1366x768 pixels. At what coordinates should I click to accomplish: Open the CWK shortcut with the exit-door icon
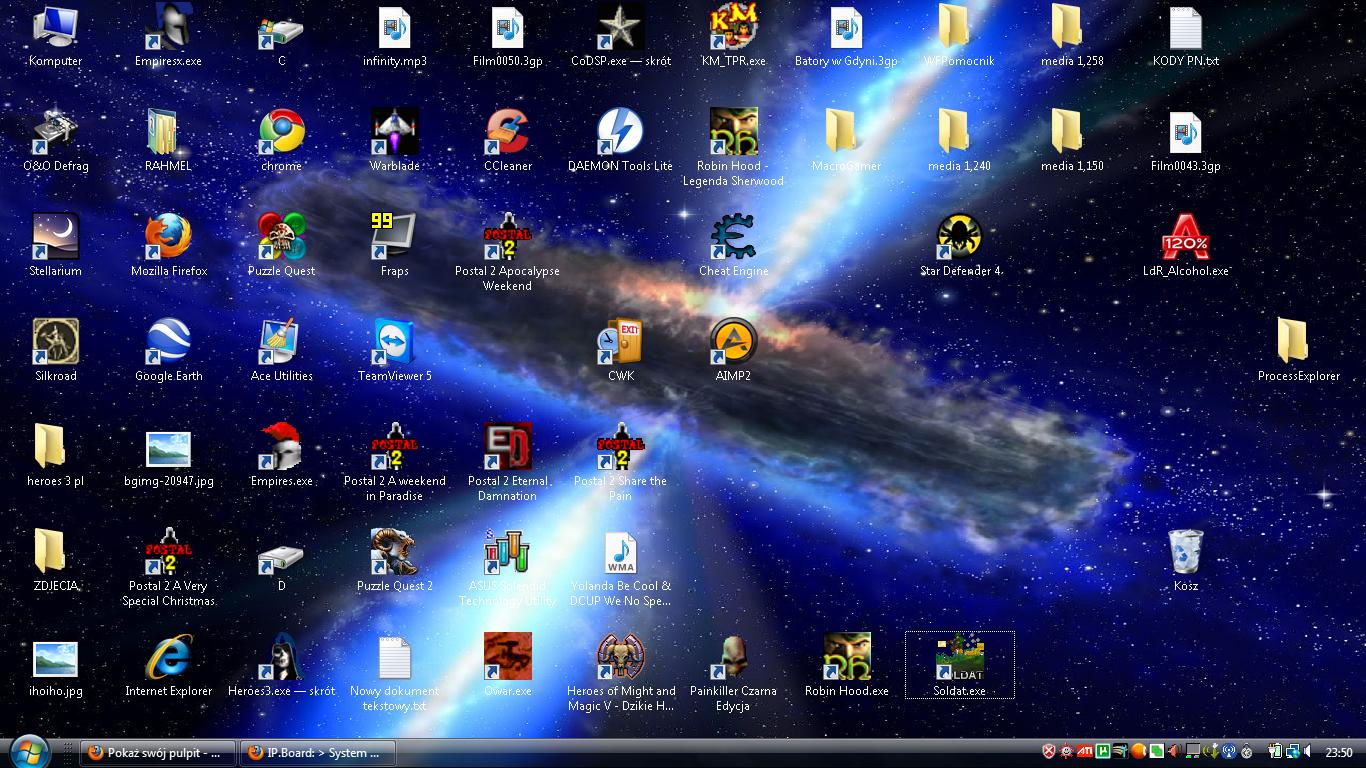[621, 351]
